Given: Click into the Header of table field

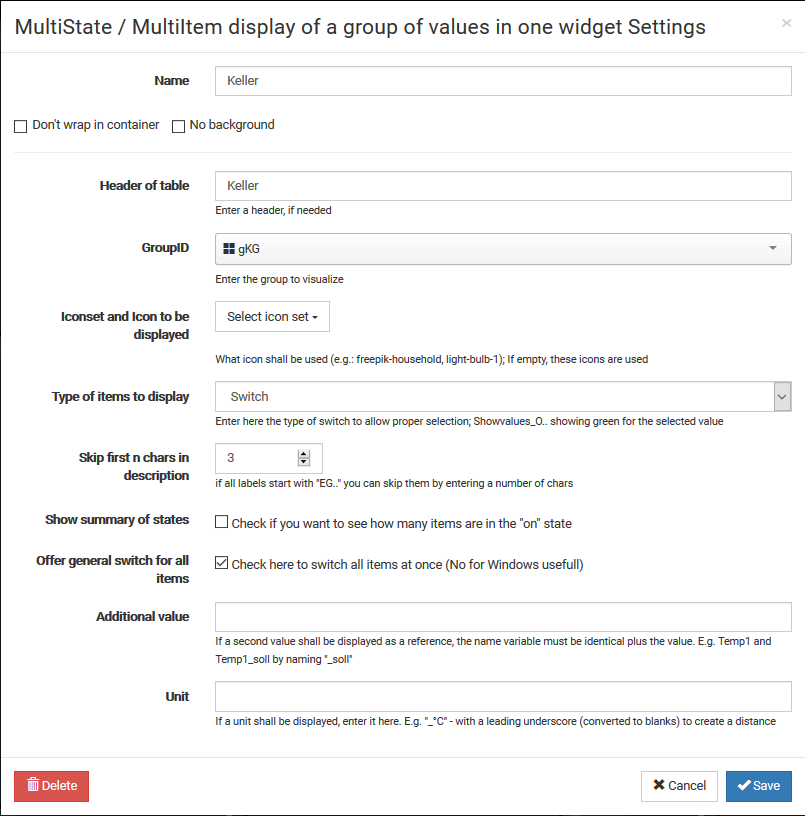Looking at the screenshot, I should click(503, 186).
